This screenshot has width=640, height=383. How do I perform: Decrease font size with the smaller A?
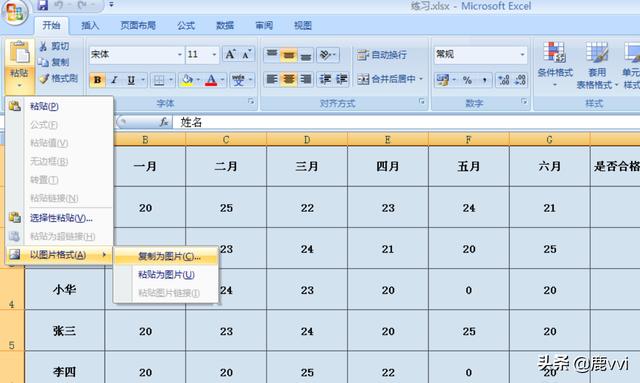point(247,54)
